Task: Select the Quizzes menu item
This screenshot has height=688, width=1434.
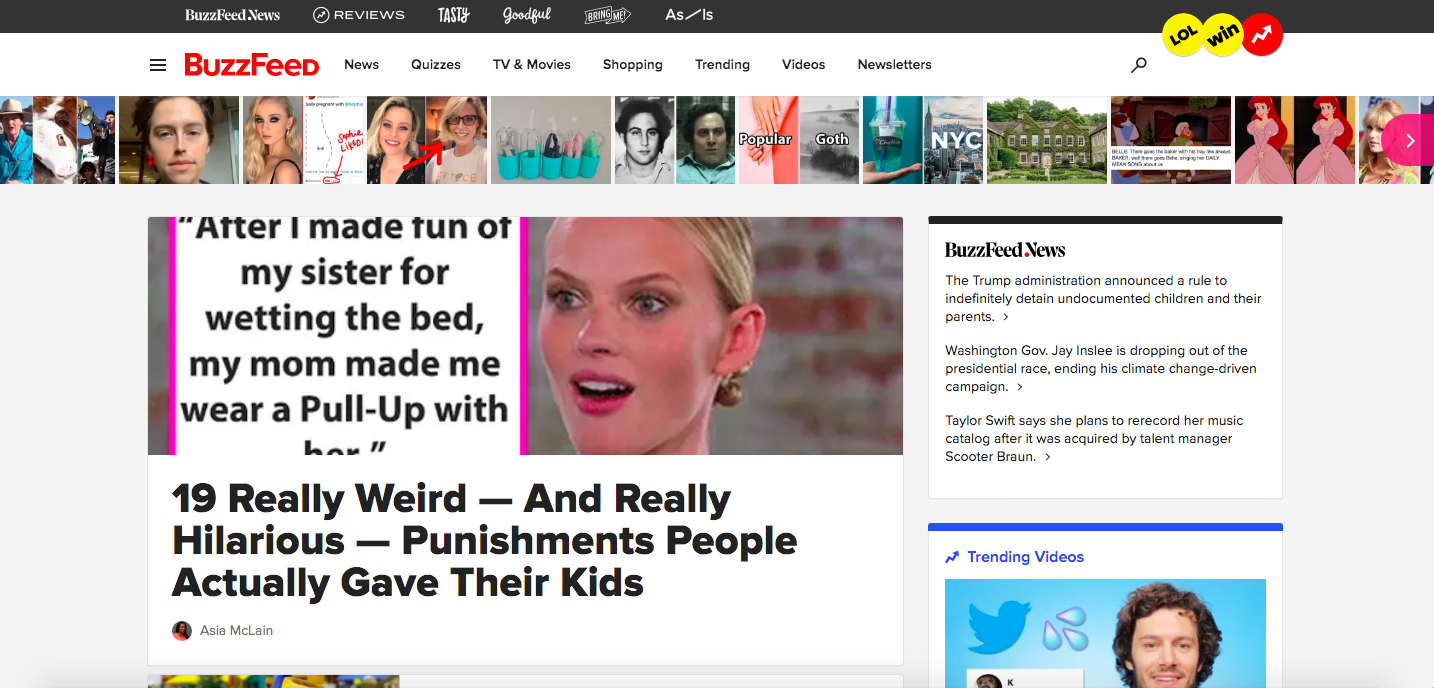Action: coord(436,65)
